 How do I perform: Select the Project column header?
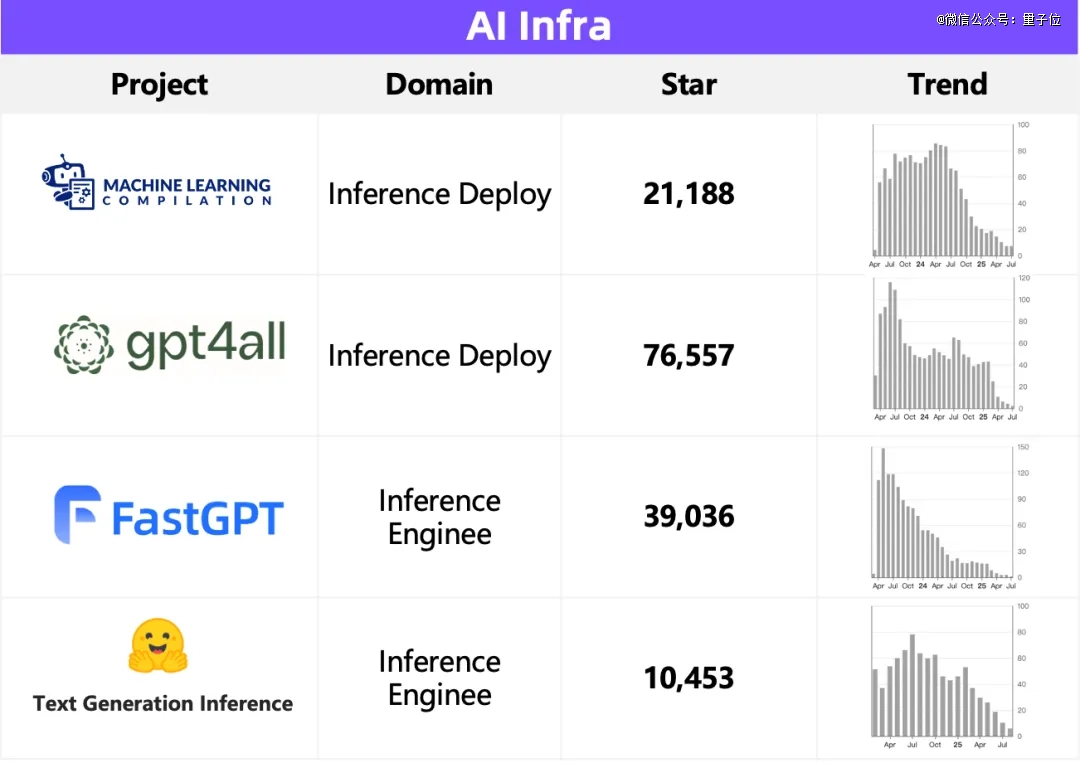click(x=159, y=85)
